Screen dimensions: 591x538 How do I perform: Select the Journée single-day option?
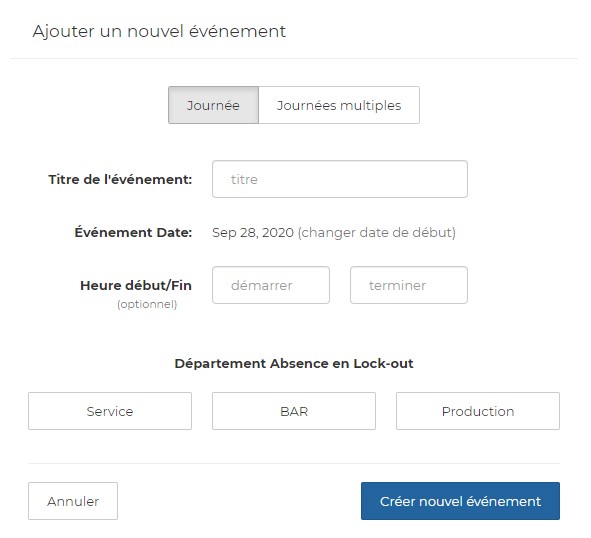(x=213, y=105)
